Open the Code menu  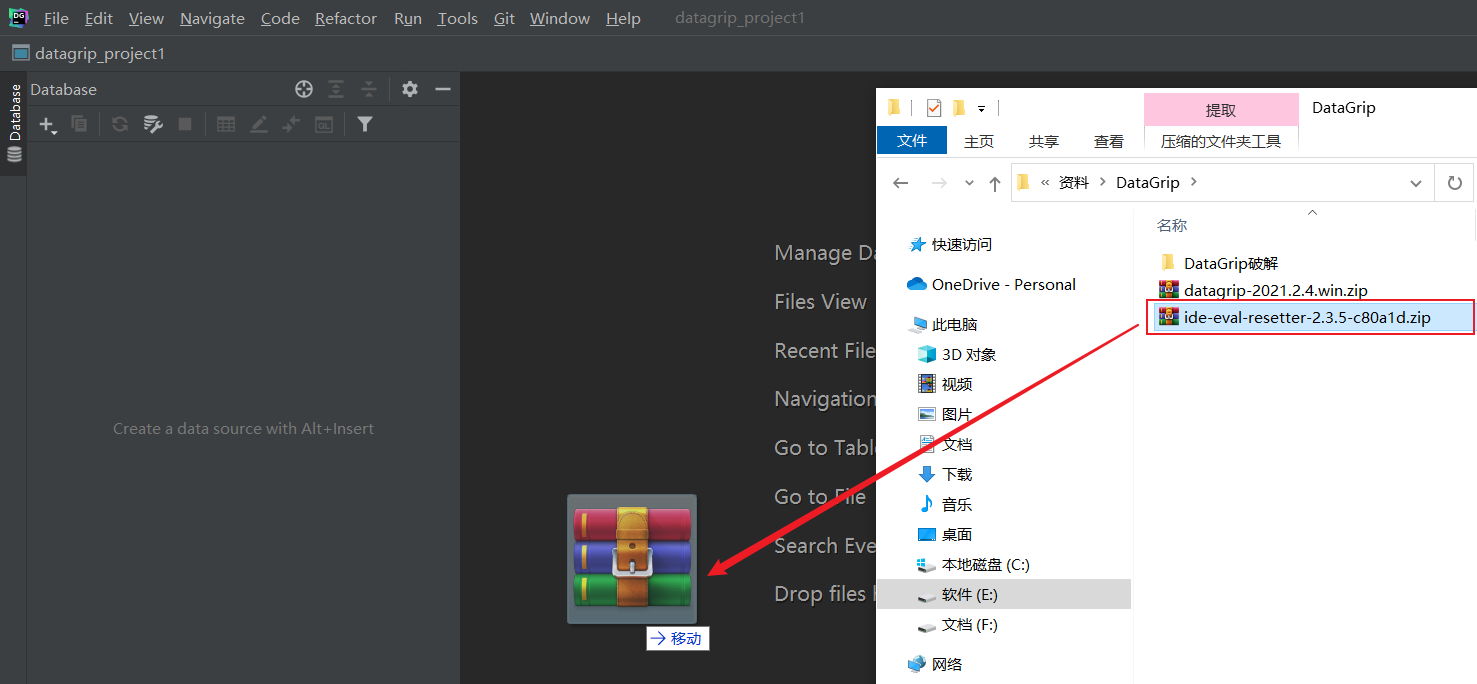(280, 19)
